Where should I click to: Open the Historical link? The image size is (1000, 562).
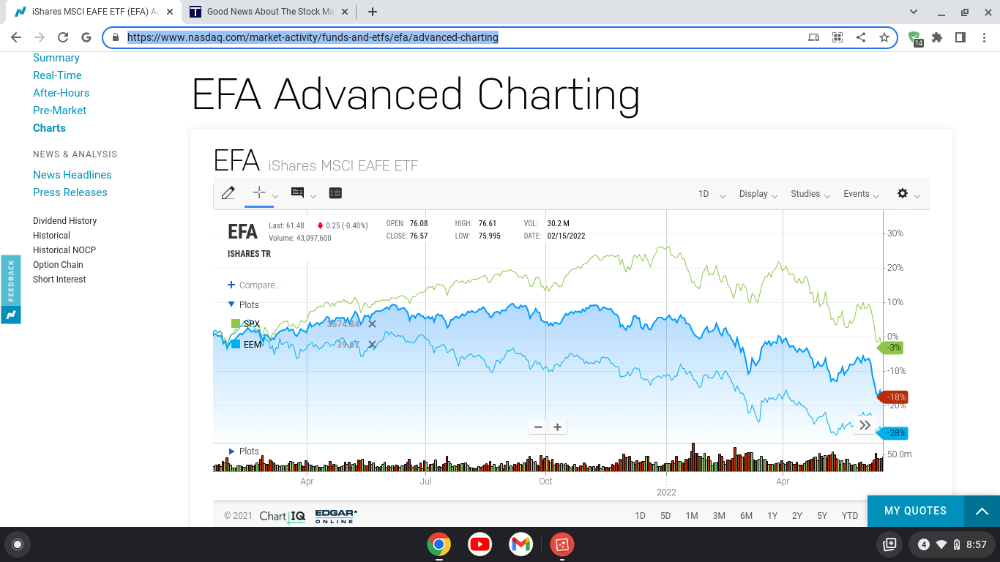pyautogui.click(x=52, y=235)
